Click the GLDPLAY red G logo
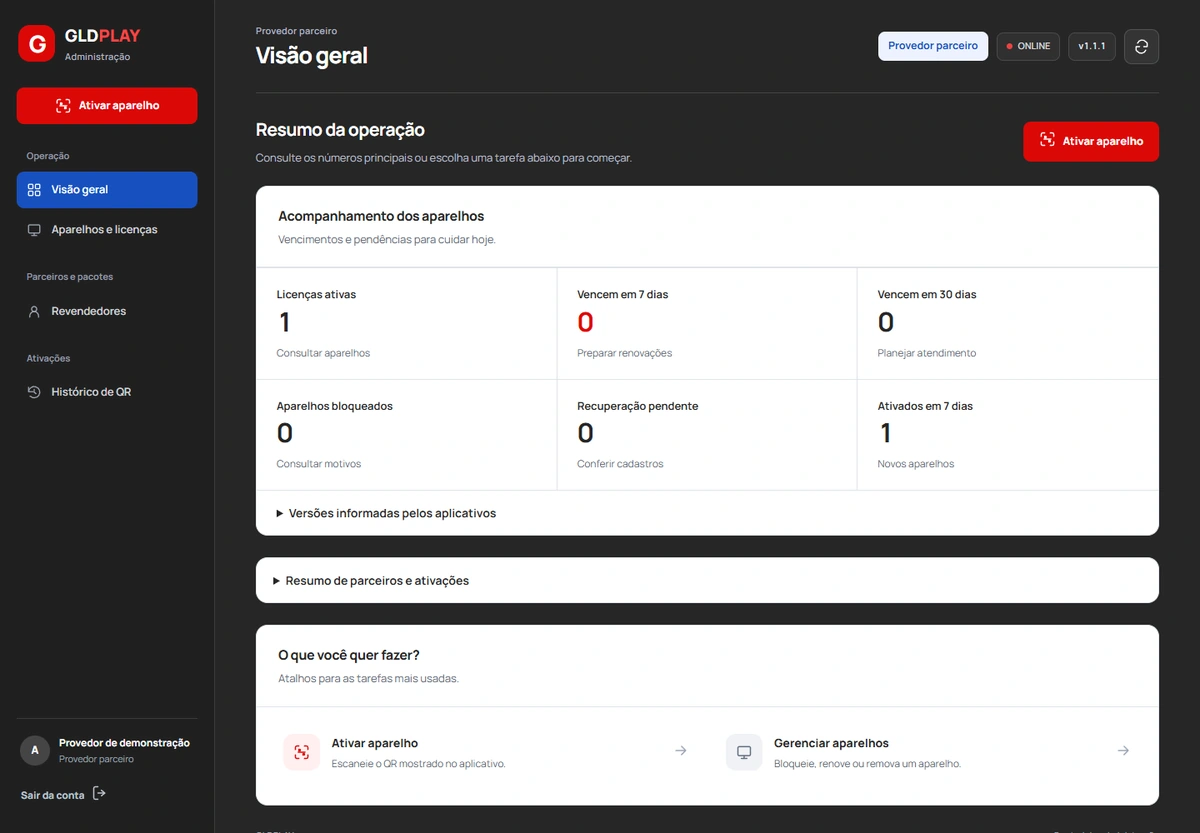Image resolution: width=1200 pixels, height=833 pixels. pyautogui.click(x=37, y=44)
